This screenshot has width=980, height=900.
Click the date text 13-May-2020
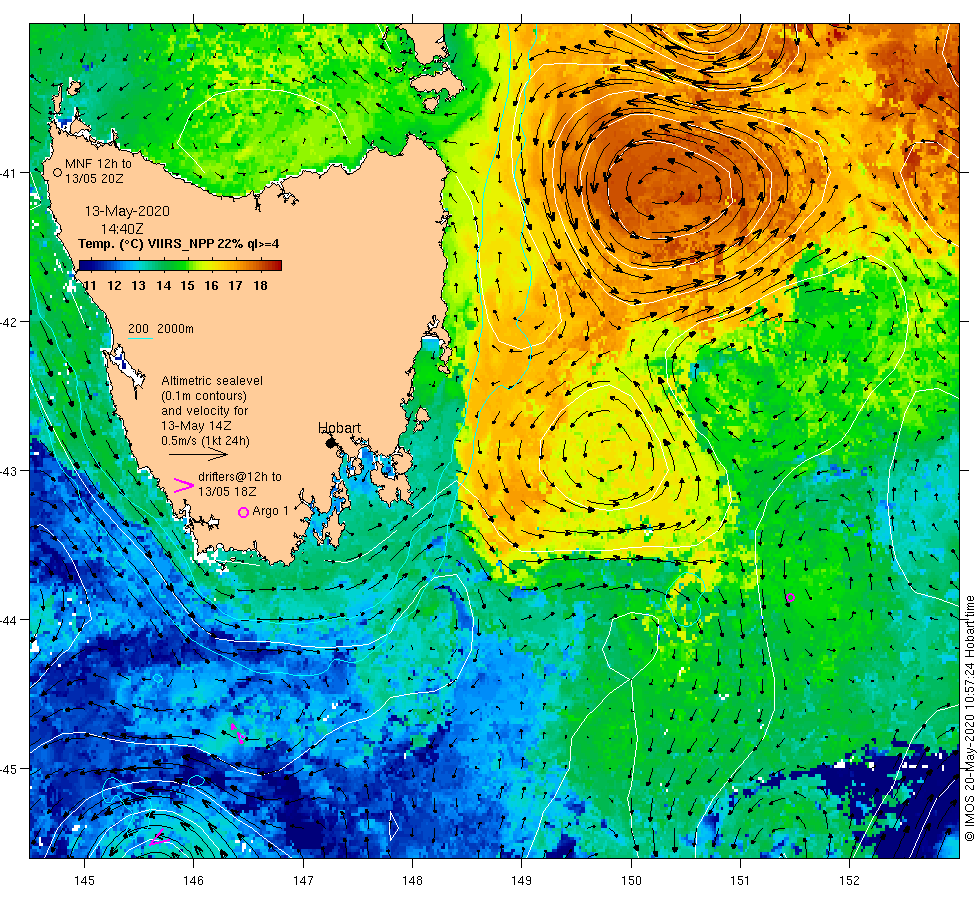[127, 211]
